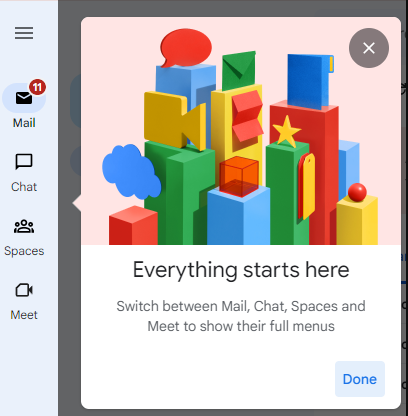Image resolution: width=408 pixels, height=416 pixels.
Task: Open the hamburger main menu
Action: (x=24, y=33)
